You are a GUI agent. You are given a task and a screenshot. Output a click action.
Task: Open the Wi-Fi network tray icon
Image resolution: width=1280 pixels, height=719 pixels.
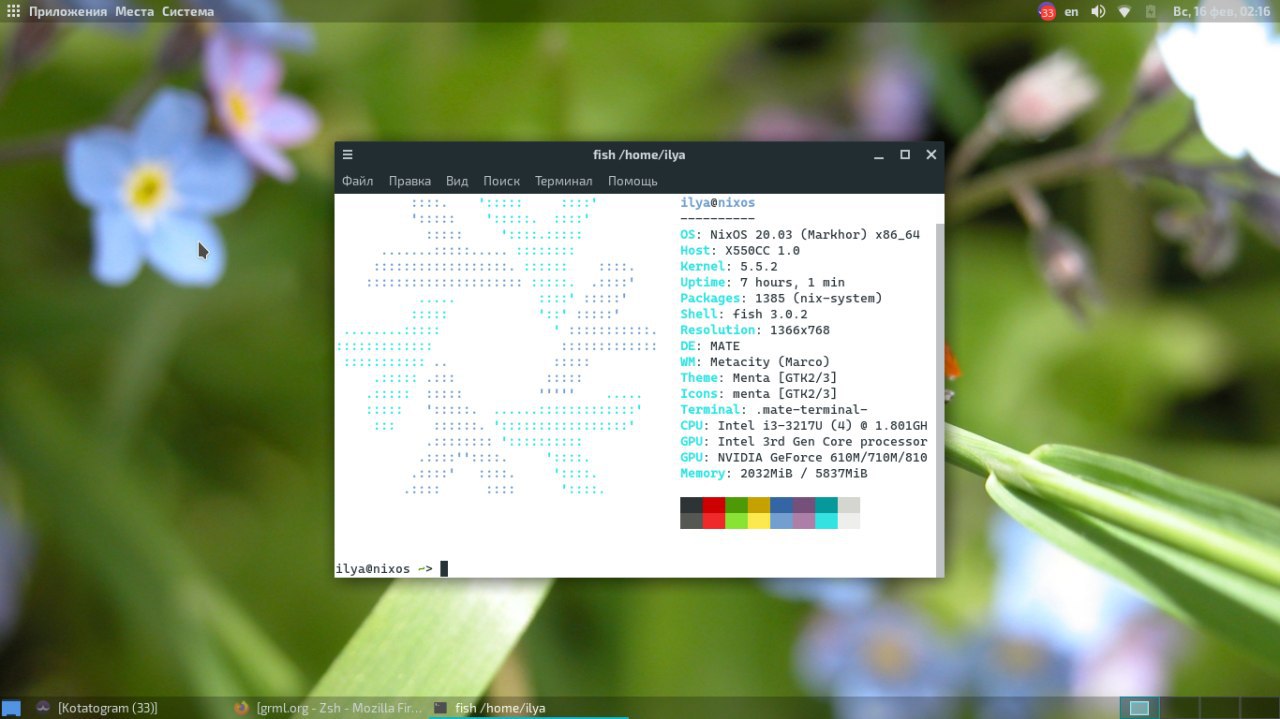coord(1124,12)
